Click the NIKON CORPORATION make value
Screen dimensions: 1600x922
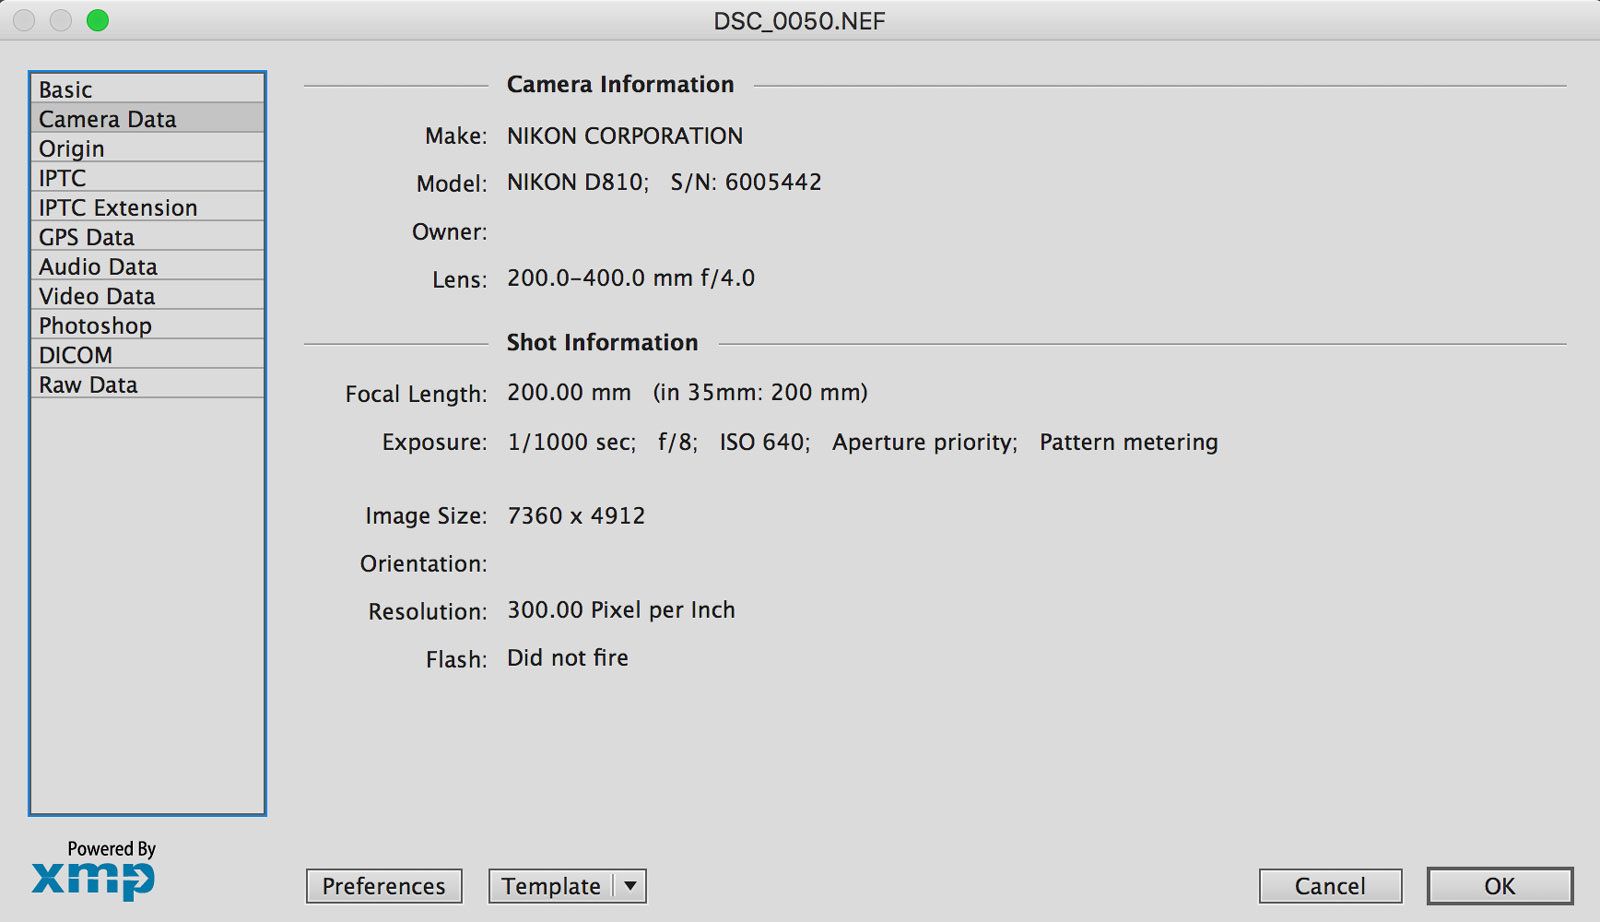pyautogui.click(x=625, y=136)
